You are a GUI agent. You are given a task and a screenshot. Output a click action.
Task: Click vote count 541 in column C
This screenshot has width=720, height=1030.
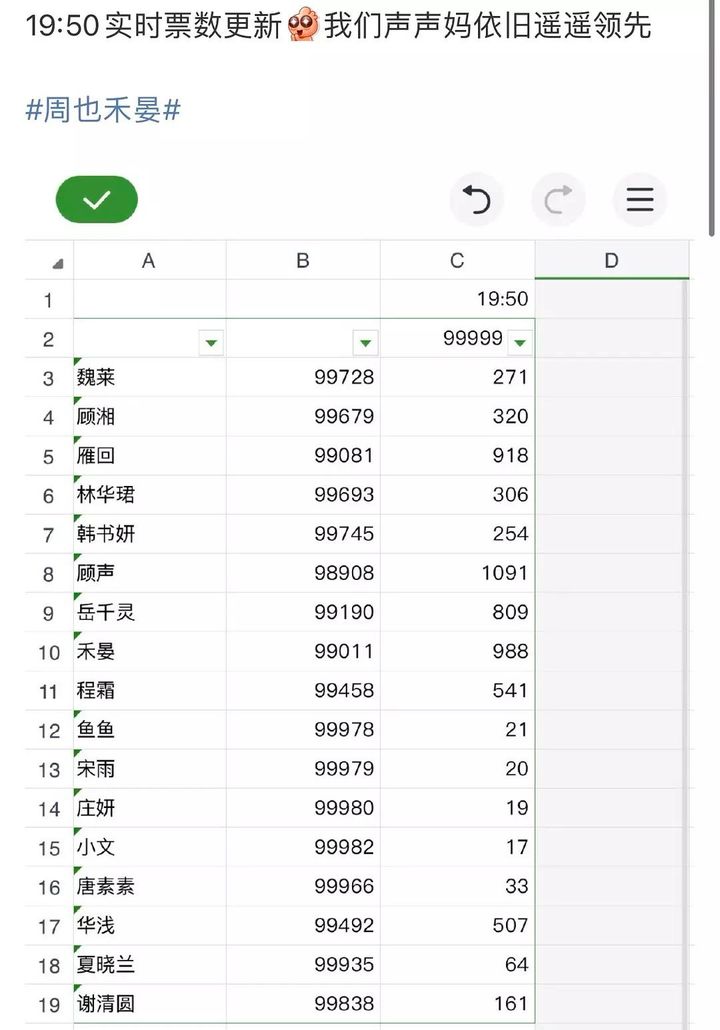[510, 690]
